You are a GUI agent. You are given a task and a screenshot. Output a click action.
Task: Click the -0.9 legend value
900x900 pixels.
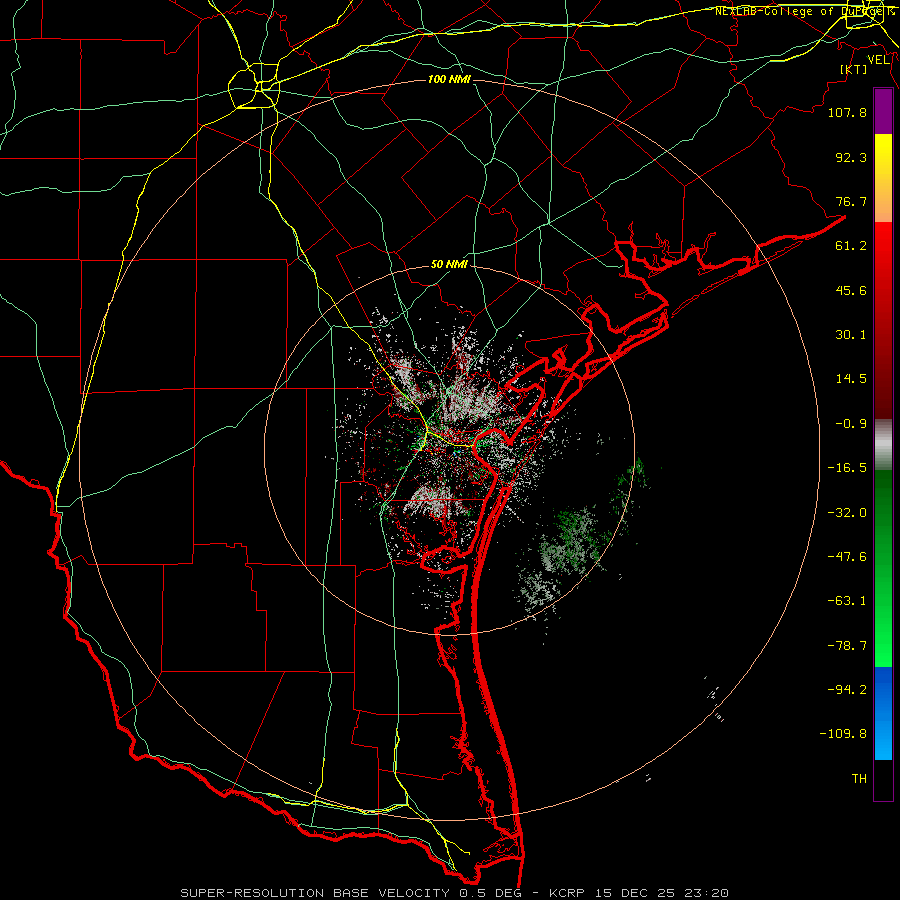(x=851, y=424)
